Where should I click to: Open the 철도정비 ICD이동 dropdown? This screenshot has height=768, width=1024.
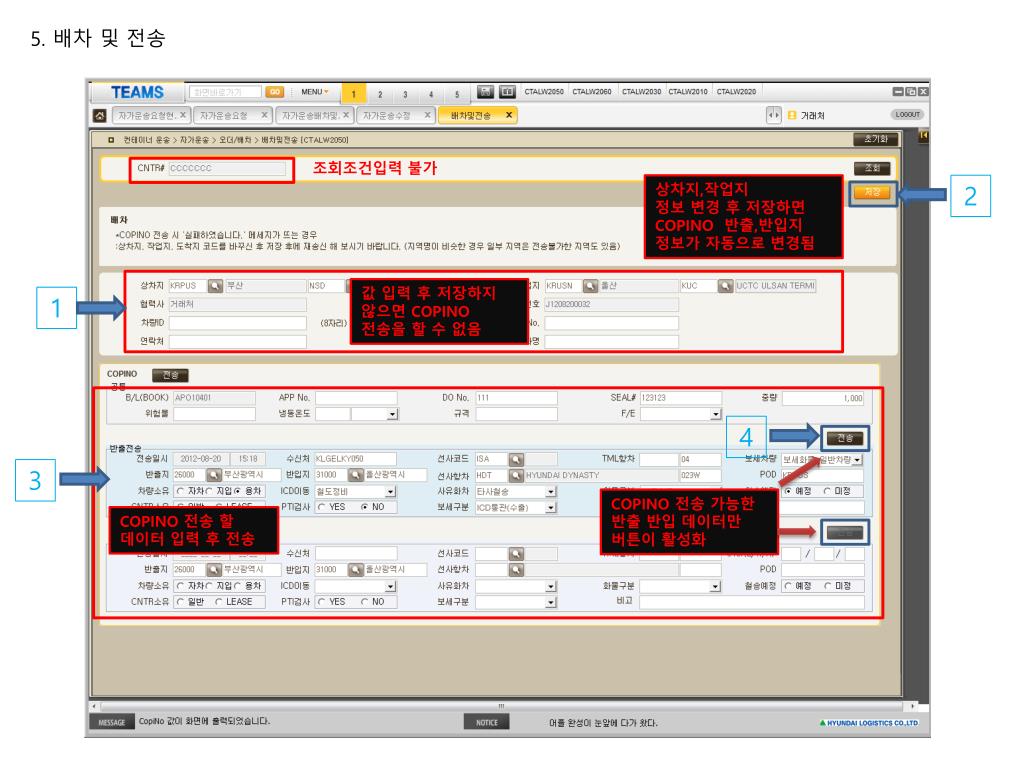(x=391, y=492)
